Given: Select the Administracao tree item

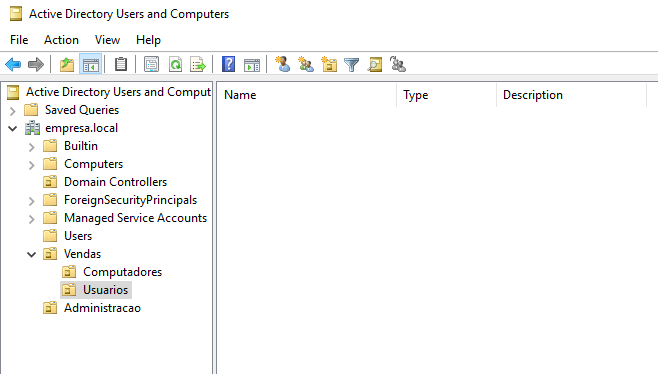Looking at the screenshot, I should [102, 308].
